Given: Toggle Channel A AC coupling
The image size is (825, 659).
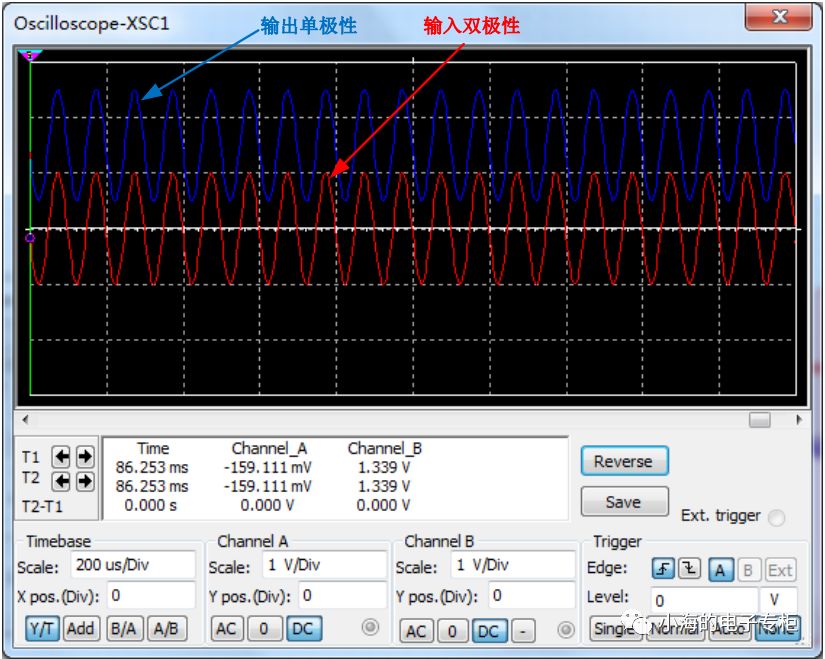Looking at the screenshot, I should click(x=227, y=628).
